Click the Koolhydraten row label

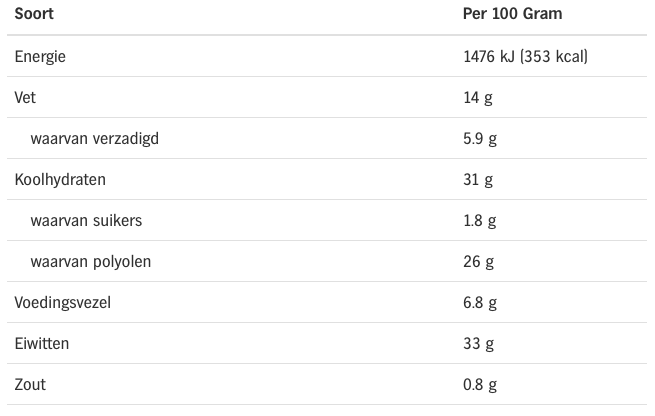(60, 179)
